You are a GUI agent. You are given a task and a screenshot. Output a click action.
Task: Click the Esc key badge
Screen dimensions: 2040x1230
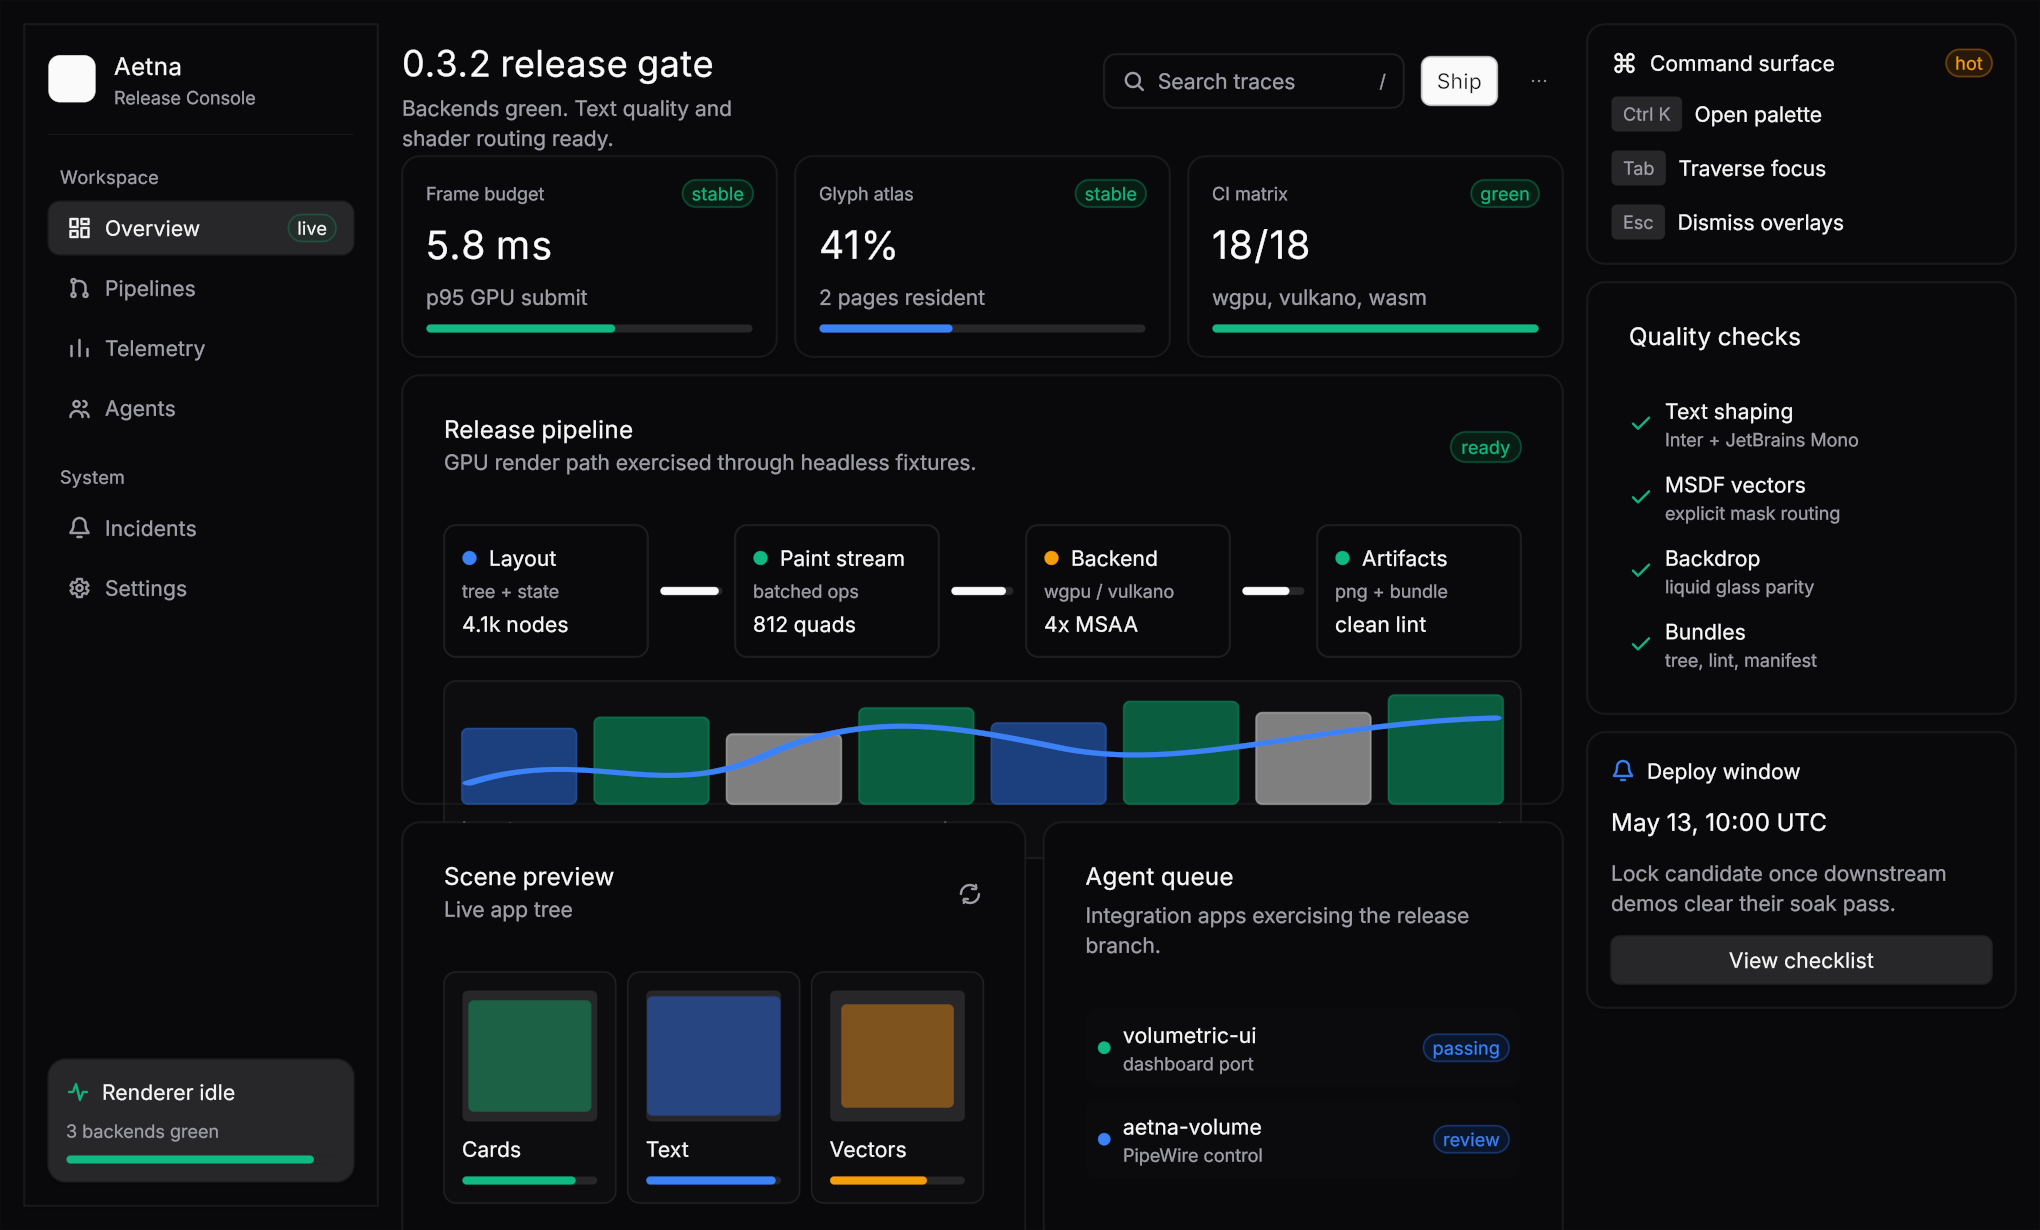[1637, 222]
